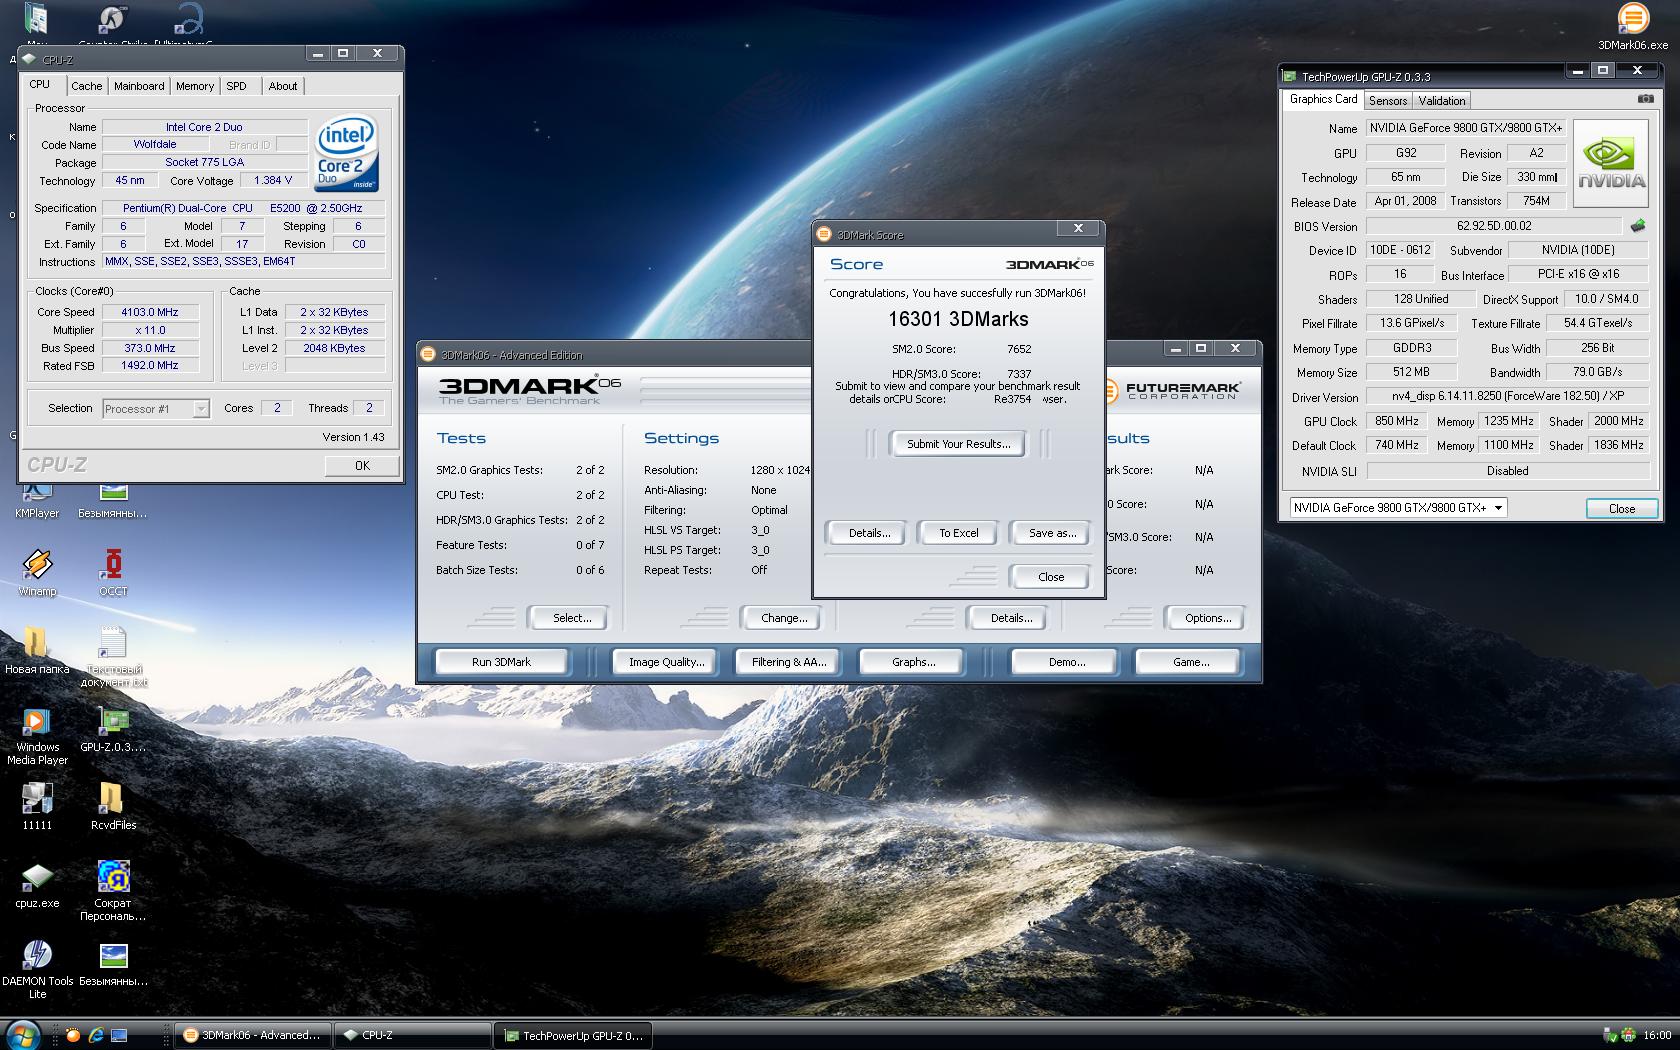Click Close in the GPU-Z window
The image size is (1680, 1050).
(1622, 508)
